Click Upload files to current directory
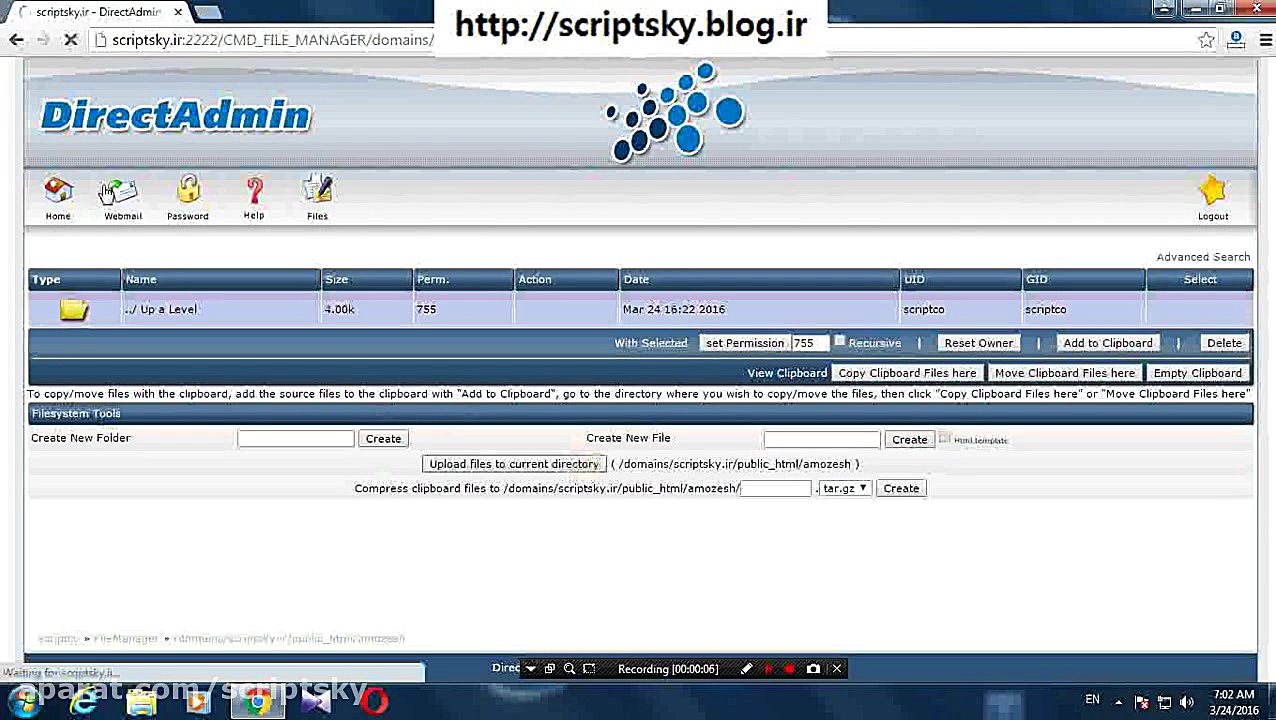The image size is (1276, 720). (x=514, y=464)
